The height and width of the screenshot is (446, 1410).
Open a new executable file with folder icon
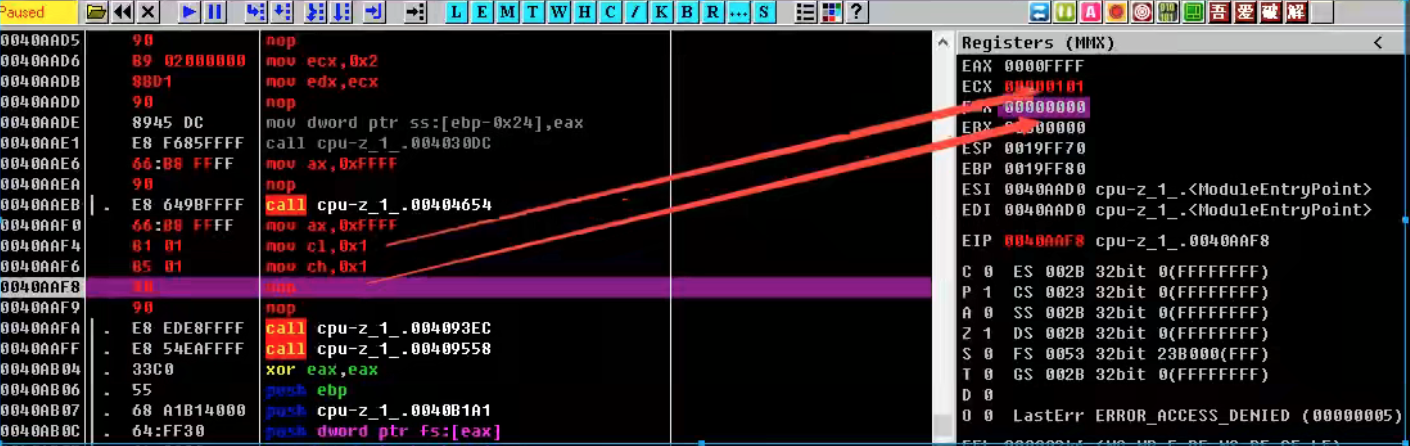coord(97,13)
